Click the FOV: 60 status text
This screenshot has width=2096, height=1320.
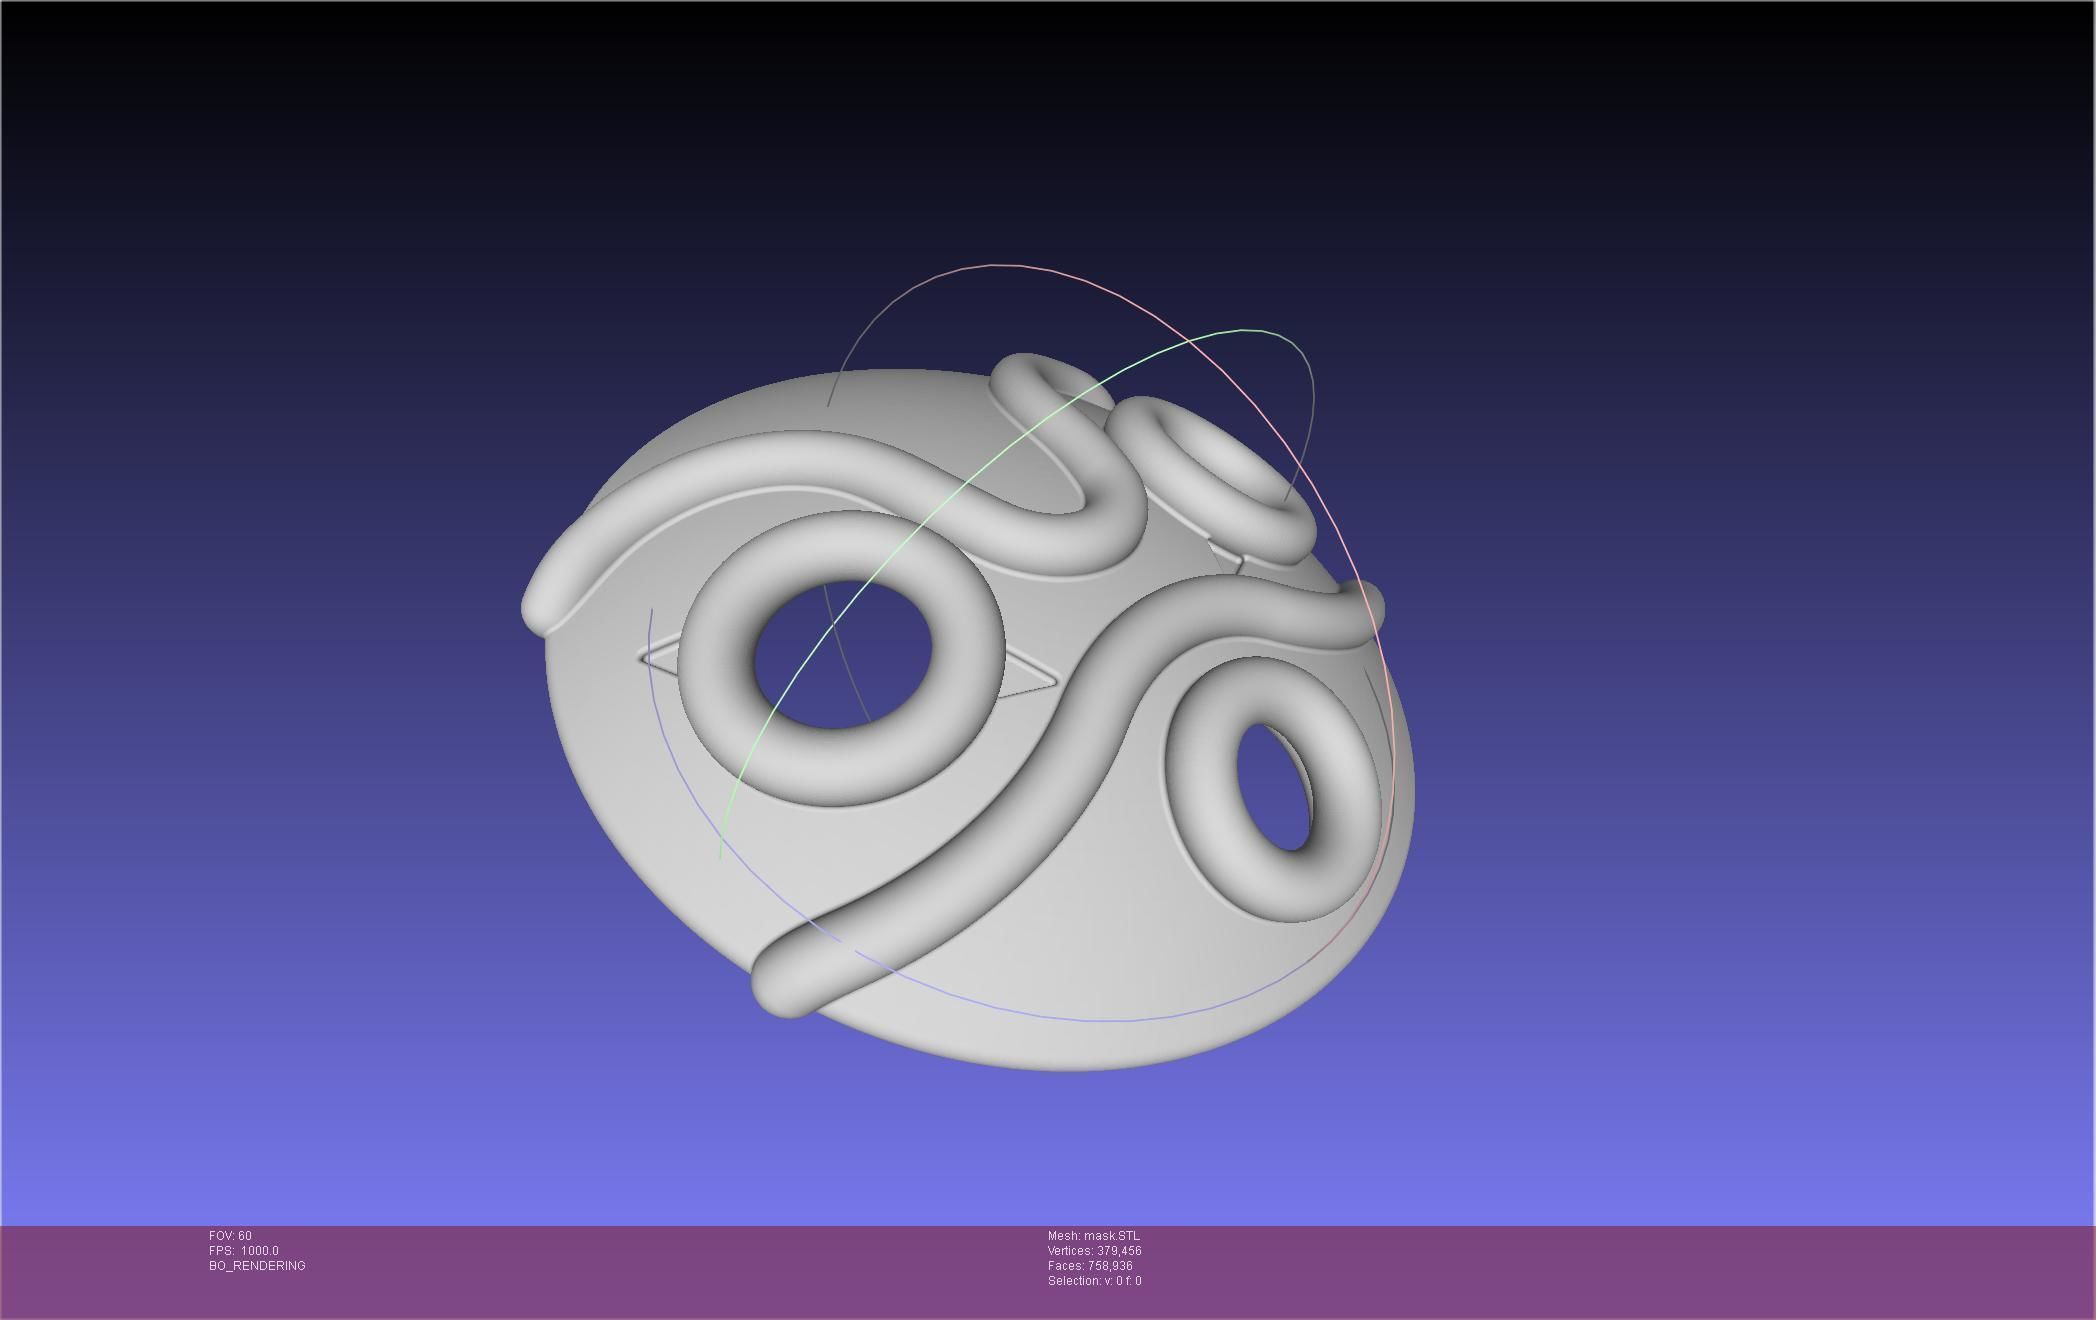click(x=230, y=1236)
